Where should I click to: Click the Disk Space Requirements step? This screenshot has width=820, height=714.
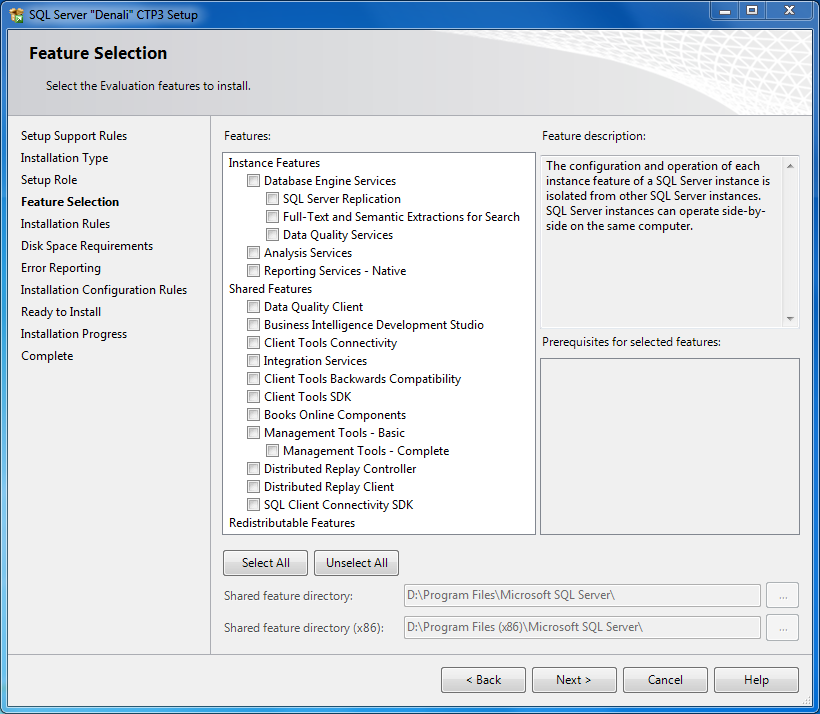pyautogui.click(x=87, y=246)
